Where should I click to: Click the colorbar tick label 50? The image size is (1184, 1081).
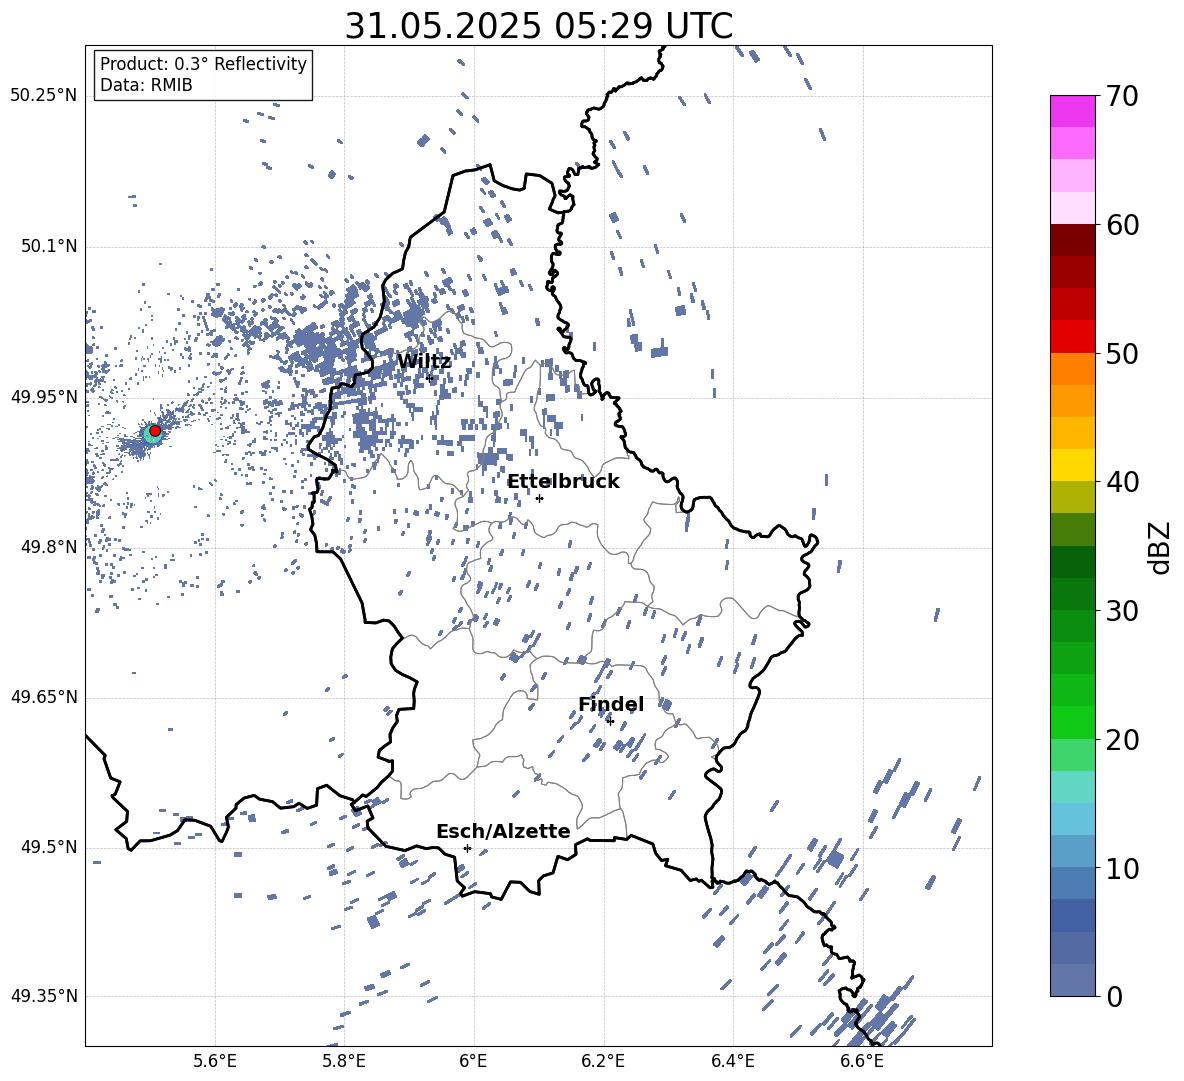pyautogui.click(x=1122, y=353)
